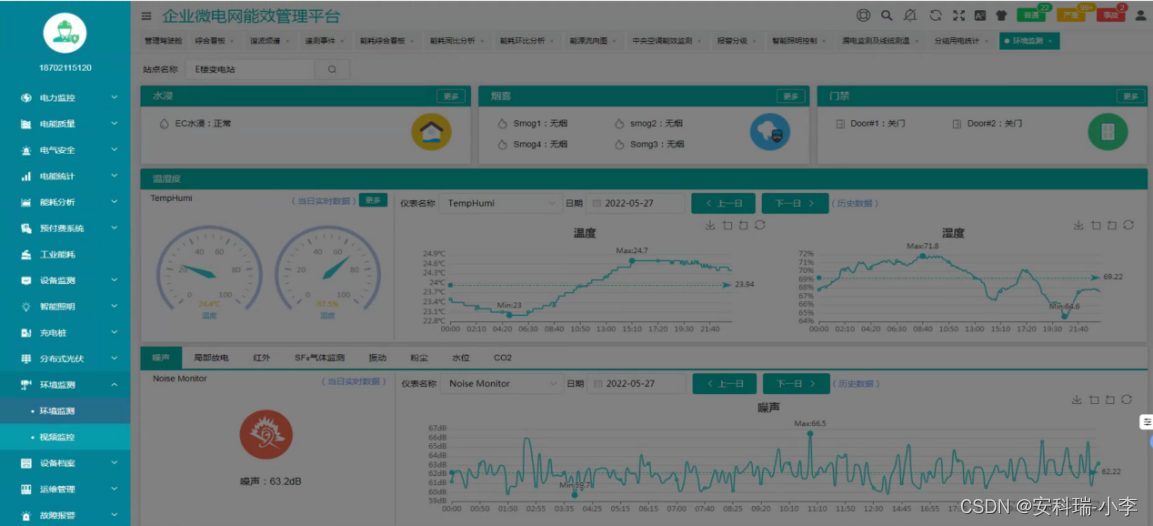Expand the 设备监测 sidebar menu
Image resolution: width=1153 pixels, height=526 pixels.
(x=65, y=280)
